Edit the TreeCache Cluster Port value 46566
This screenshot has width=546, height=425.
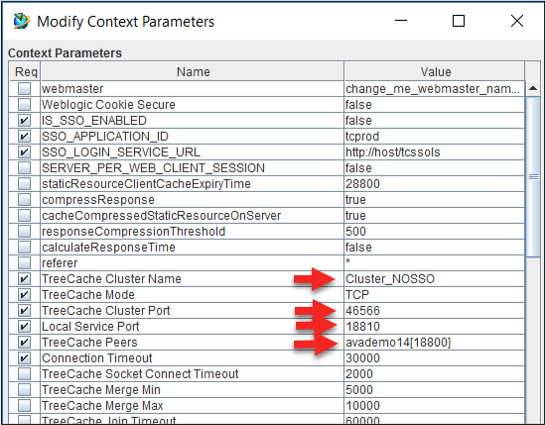pos(434,310)
